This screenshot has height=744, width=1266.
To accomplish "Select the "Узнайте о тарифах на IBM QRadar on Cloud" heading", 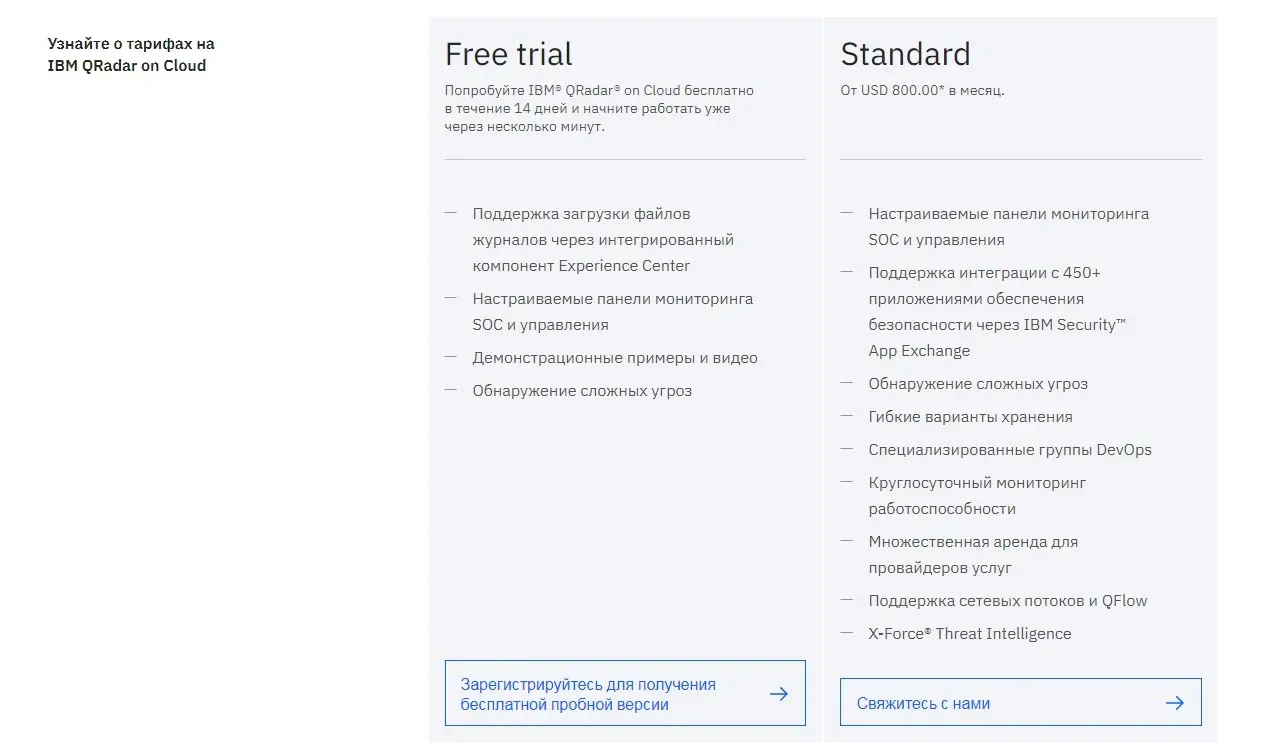I will coord(131,55).
